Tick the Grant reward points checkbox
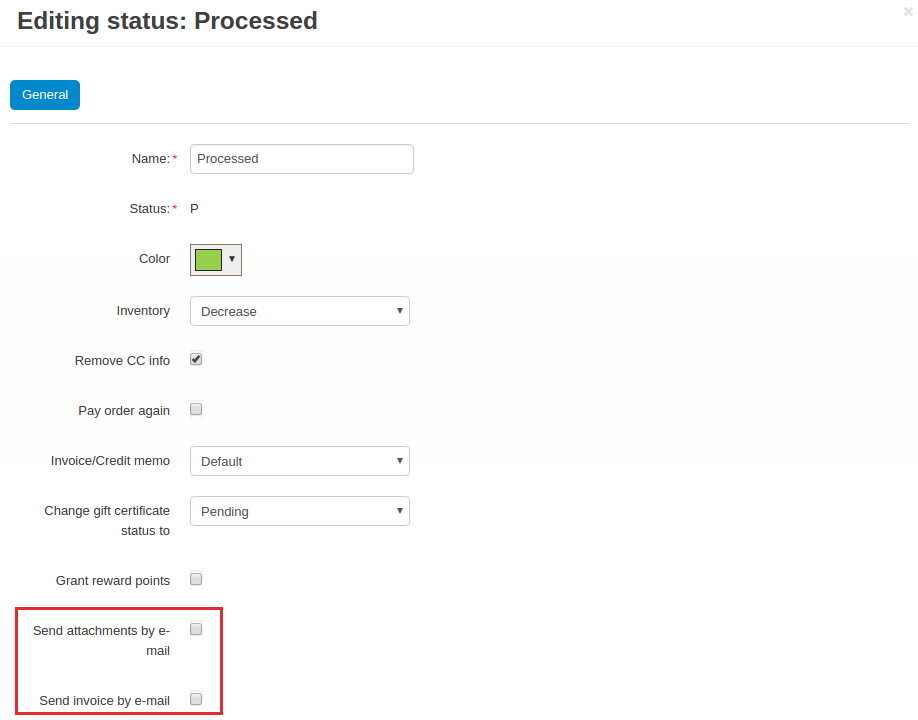This screenshot has height=720, width=918. tap(196, 580)
